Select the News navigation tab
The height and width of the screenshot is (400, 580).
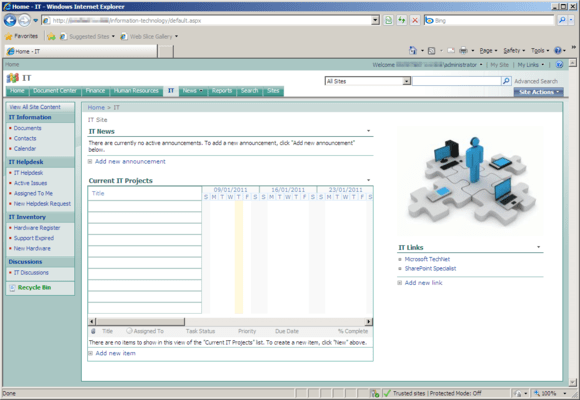[x=192, y=91]
